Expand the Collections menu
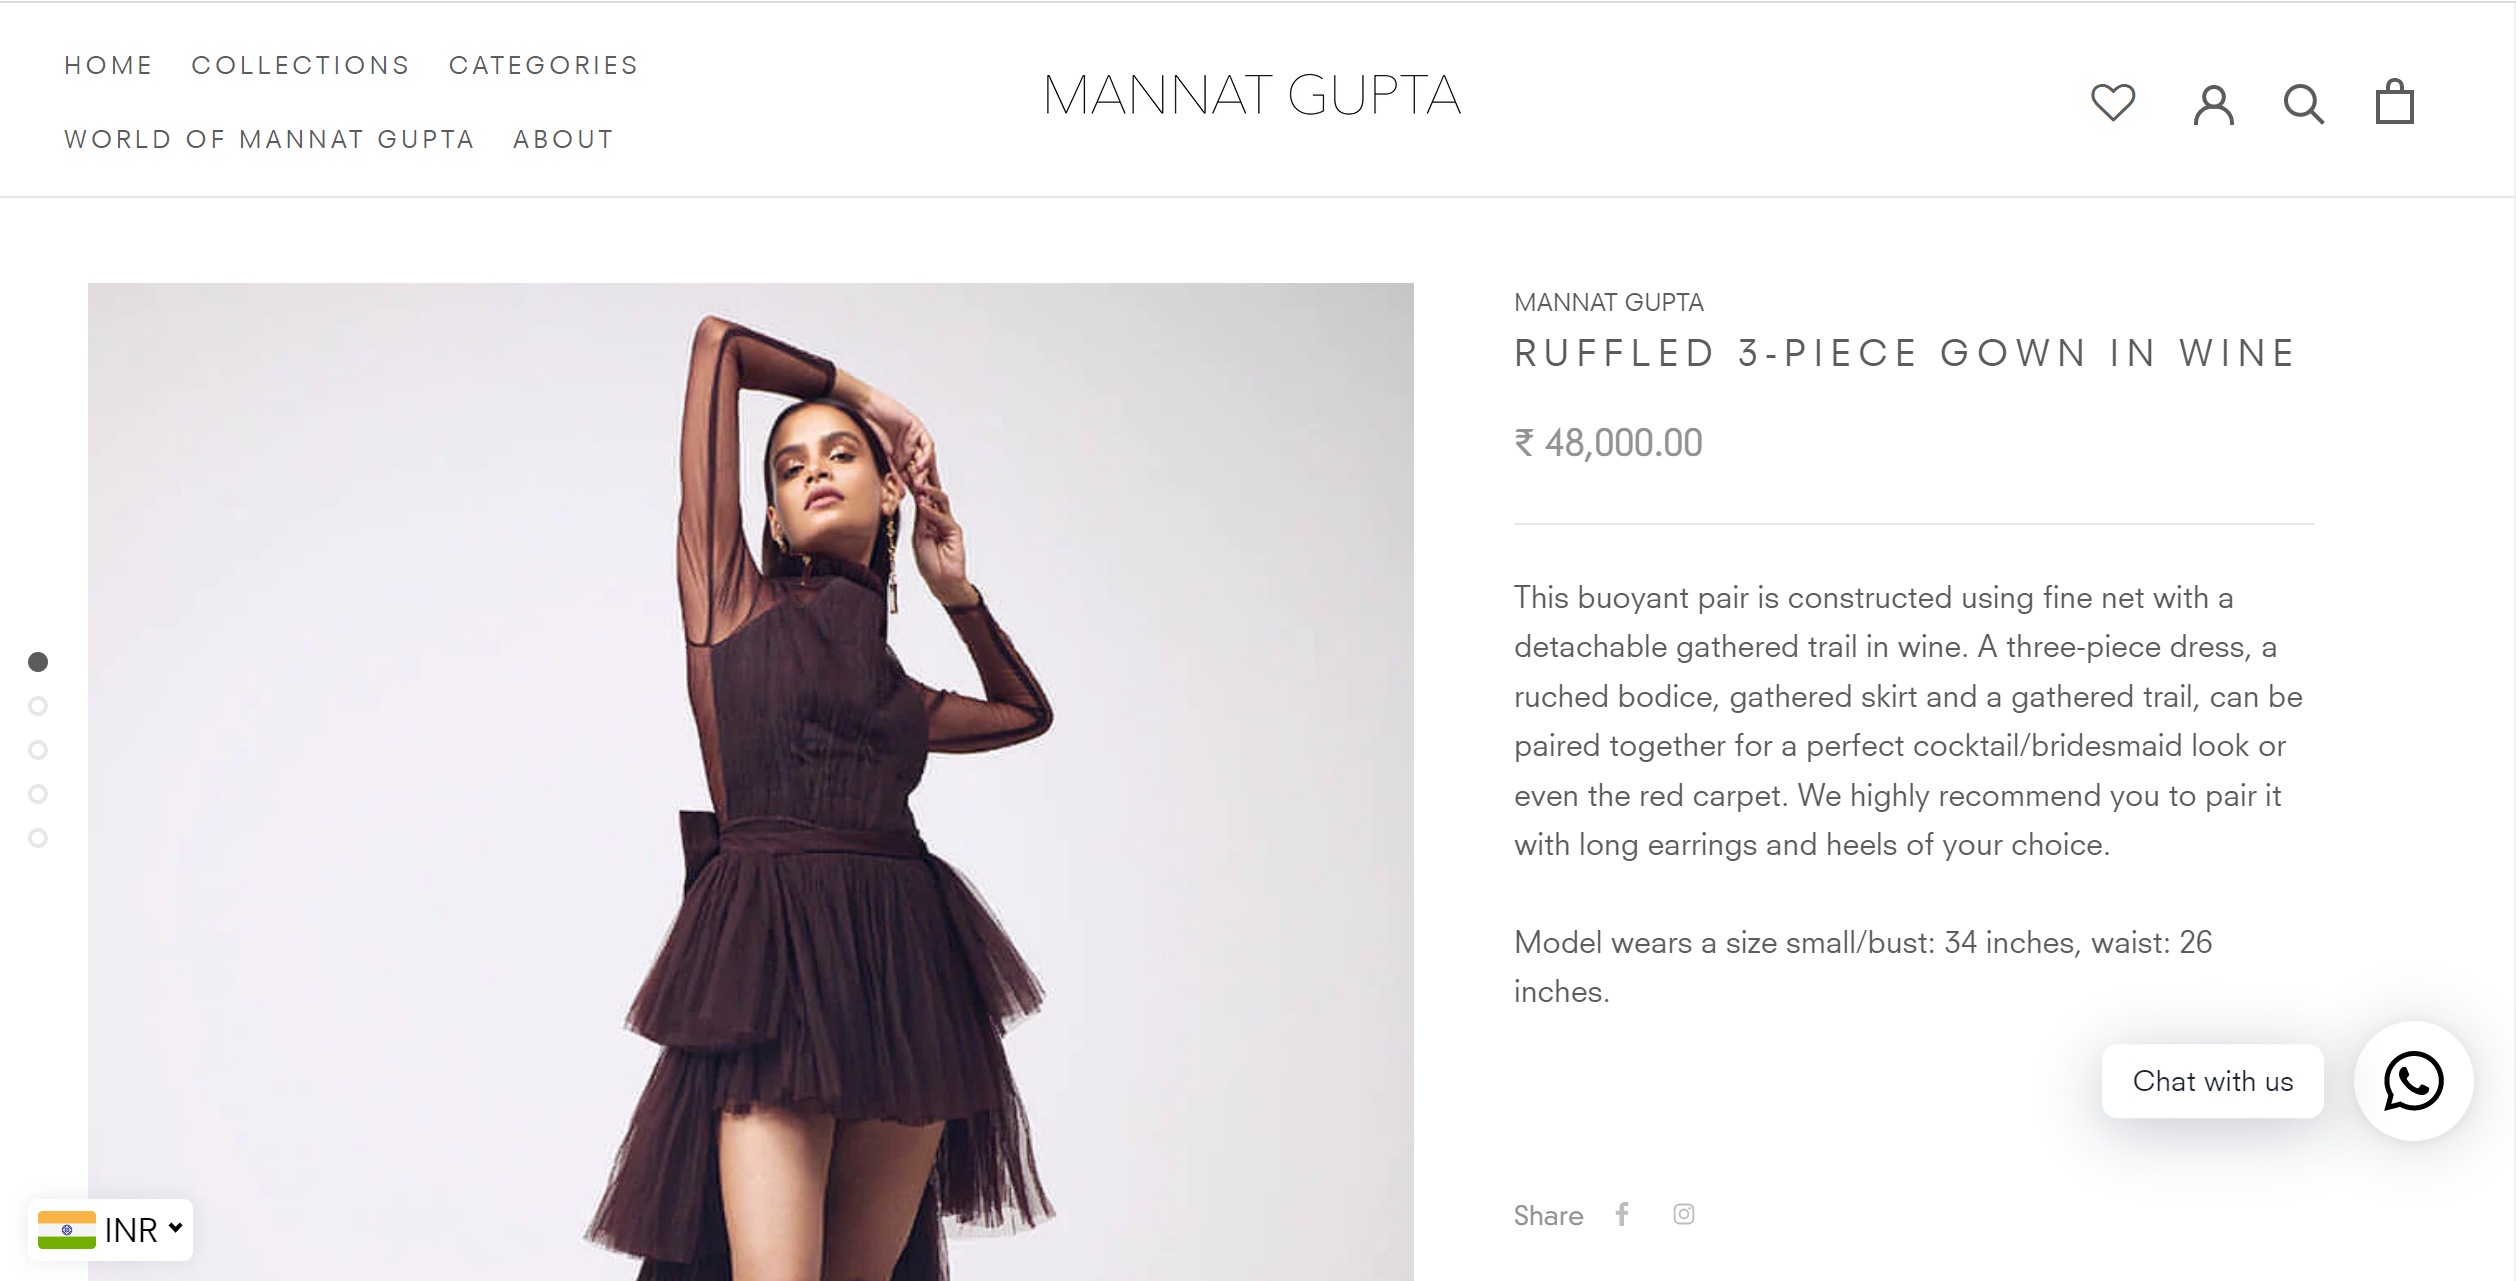 301,65
